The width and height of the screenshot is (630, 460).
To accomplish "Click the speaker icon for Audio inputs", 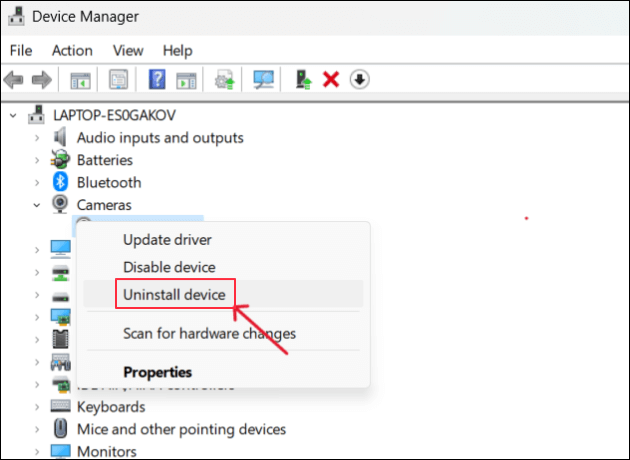I will 60,137.
